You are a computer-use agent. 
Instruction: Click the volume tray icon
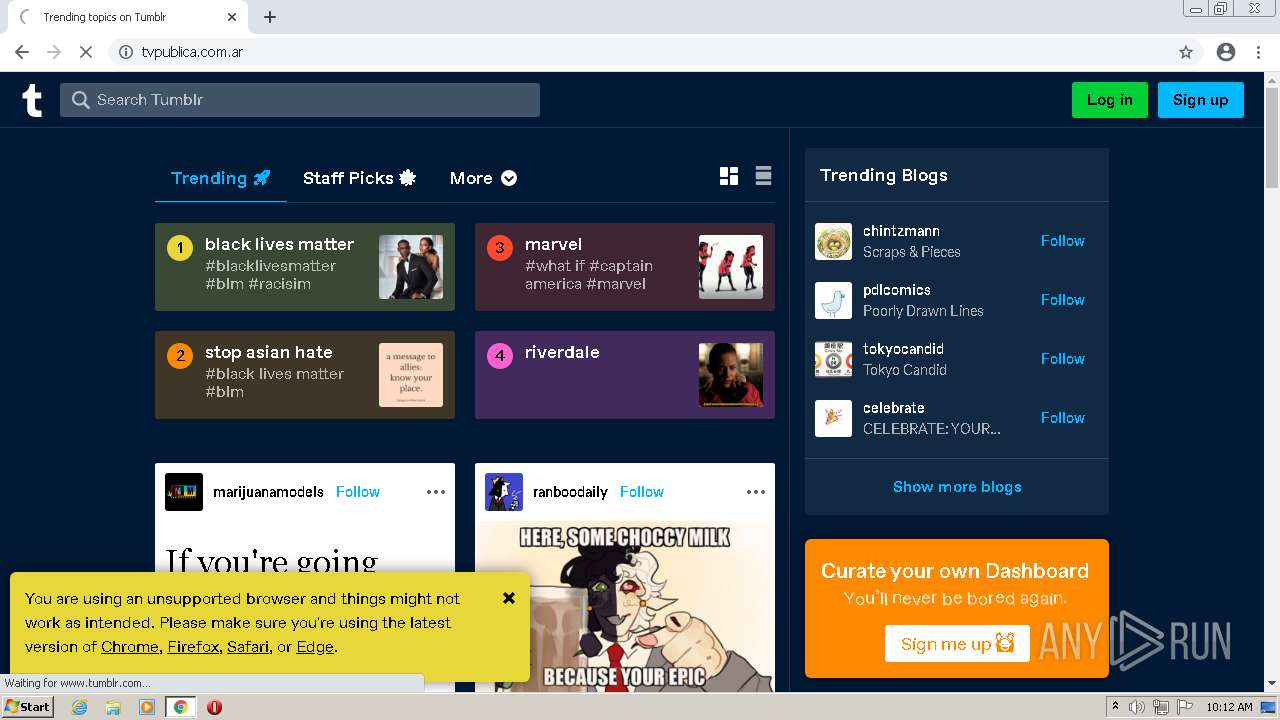[x=1137, y=707]
